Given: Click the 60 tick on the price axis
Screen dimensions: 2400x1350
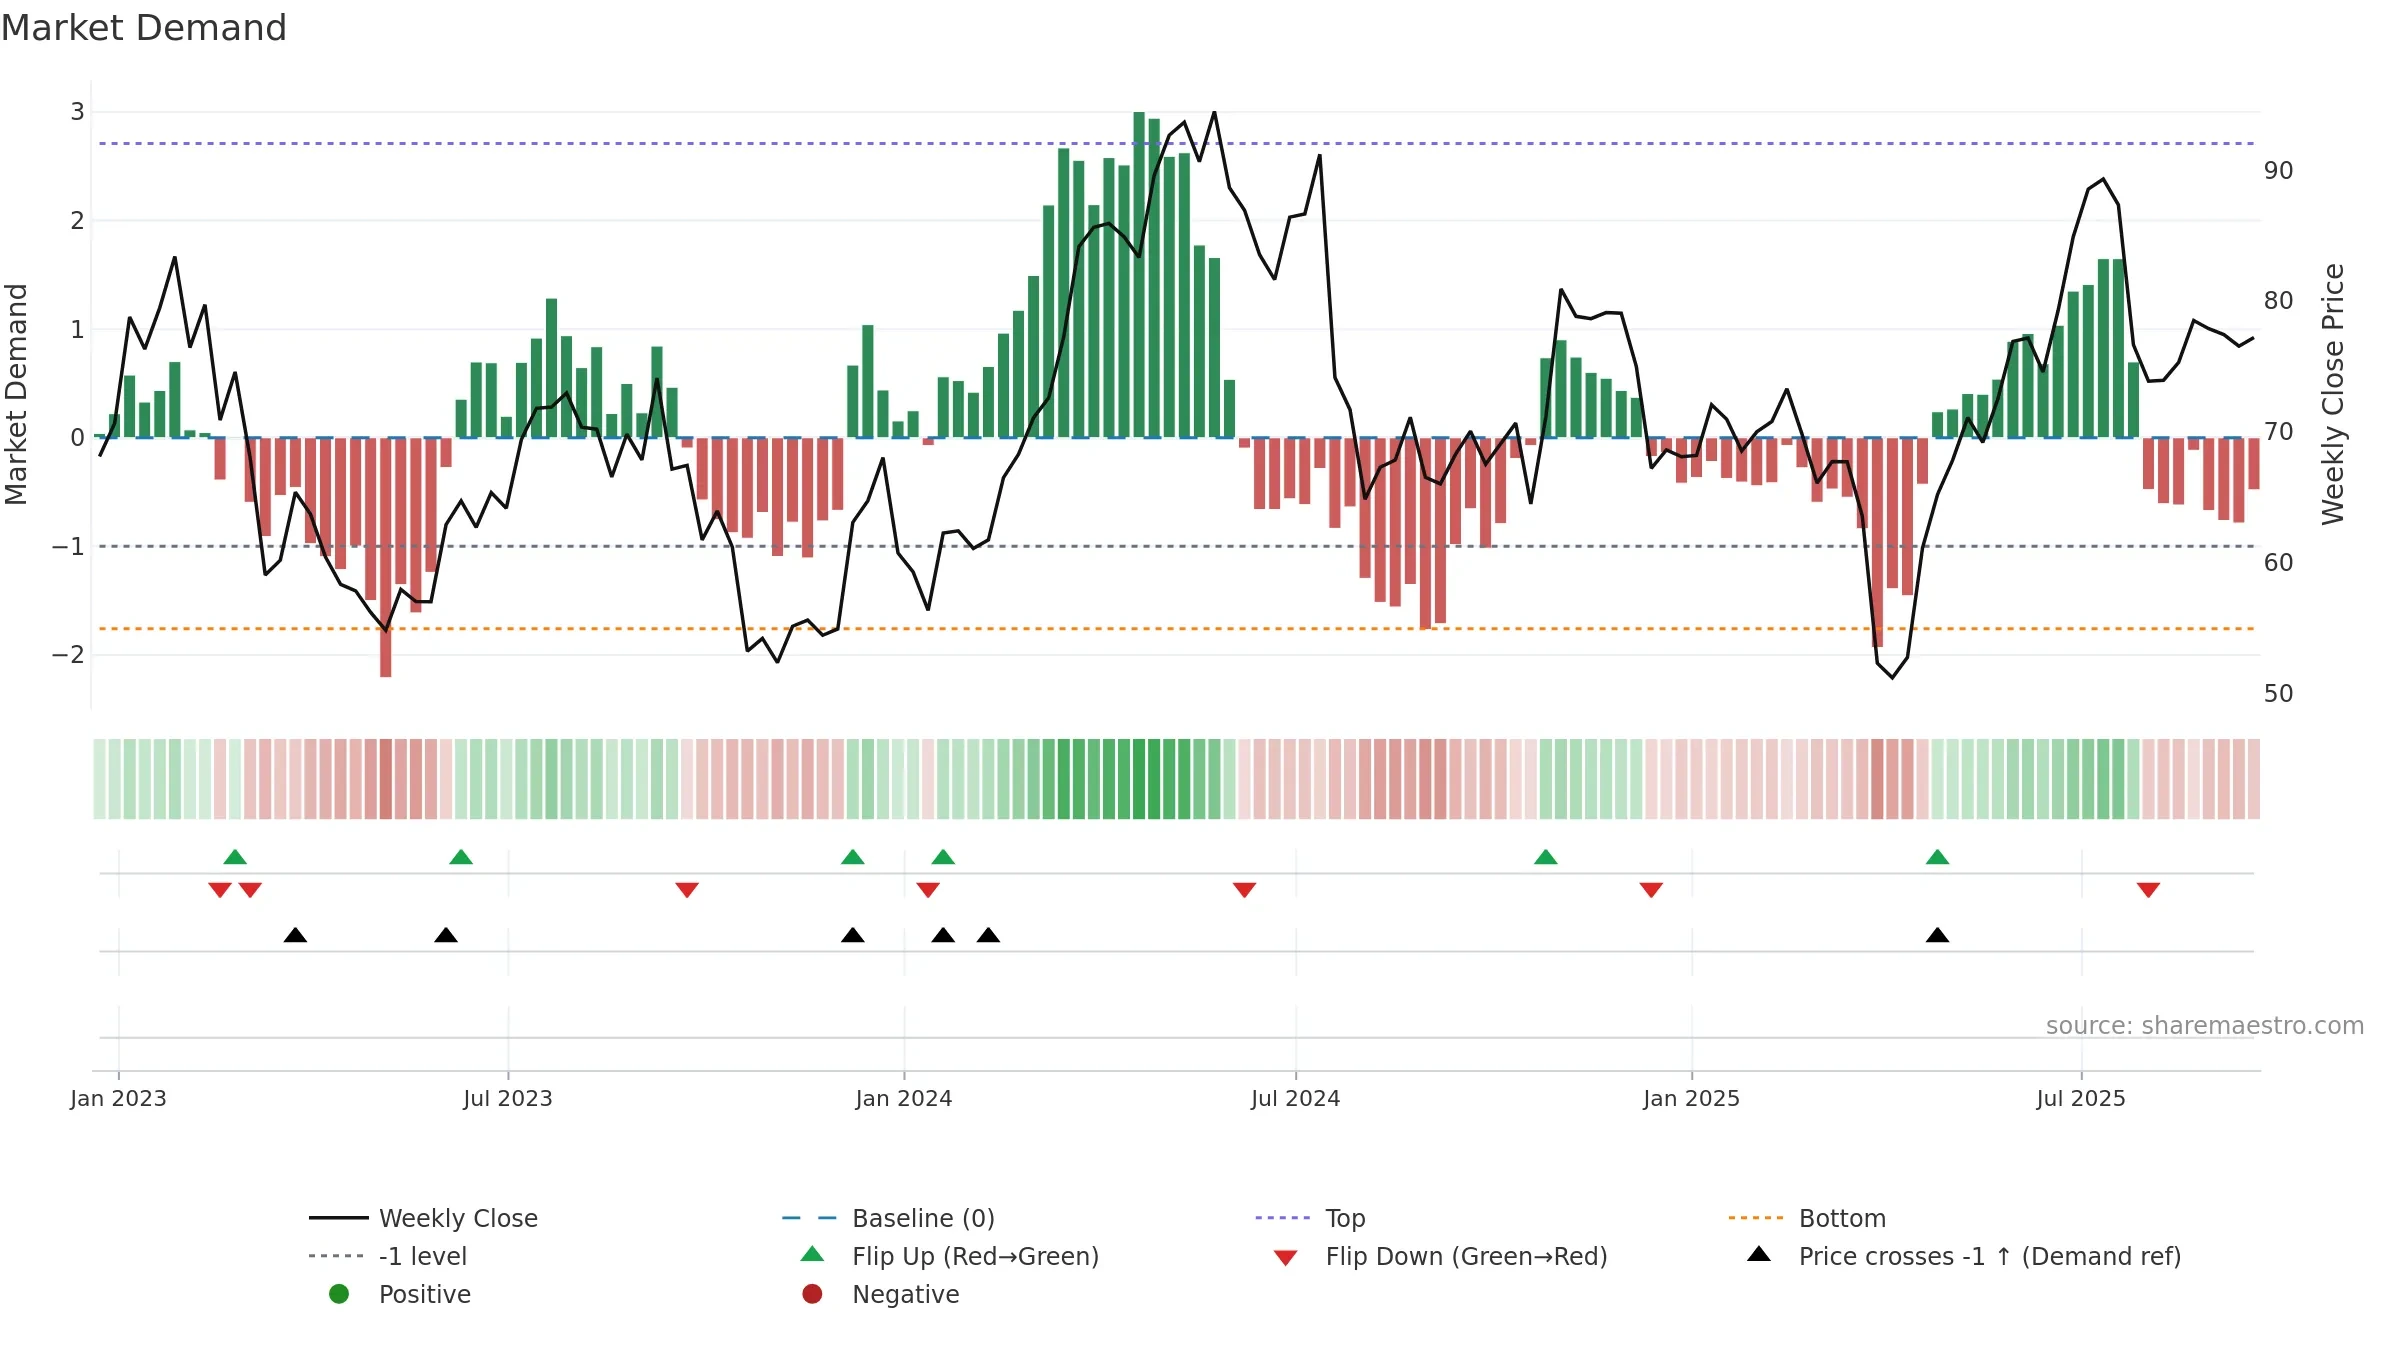Looking at the screenshot, I should 2279,562.
